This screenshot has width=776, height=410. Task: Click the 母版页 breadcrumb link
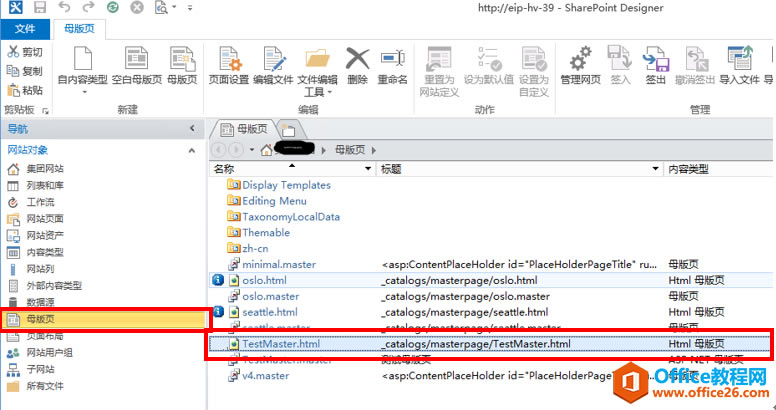tap(350, 150)
